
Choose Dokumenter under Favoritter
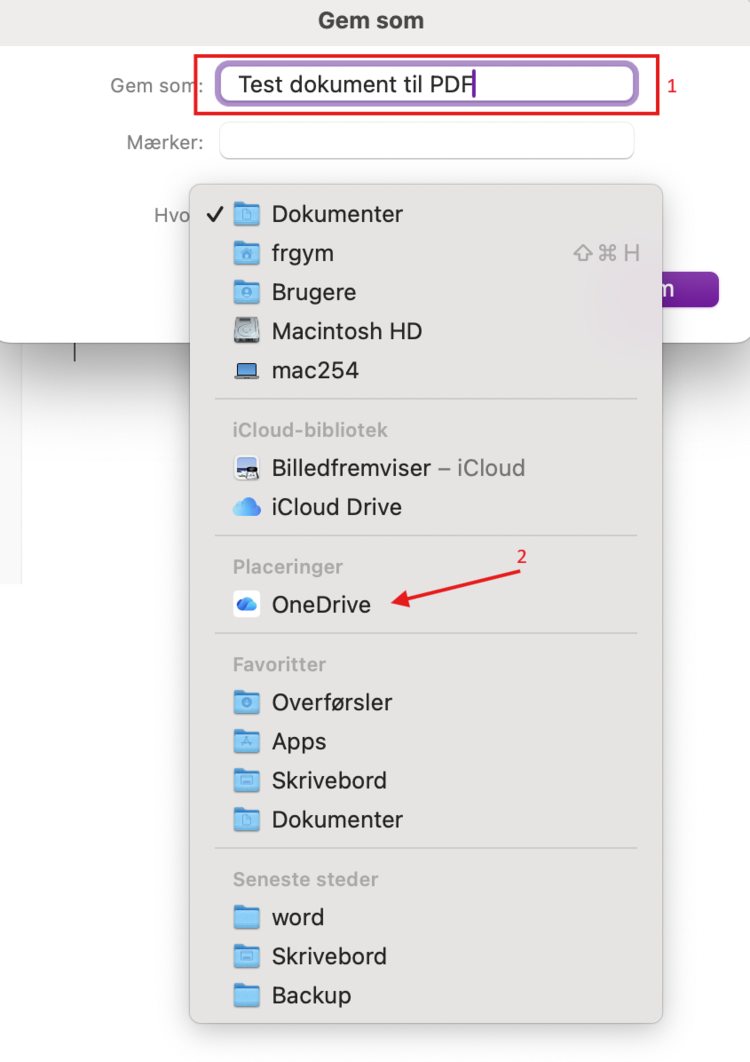pyautogui.click(x=337, y=820)
